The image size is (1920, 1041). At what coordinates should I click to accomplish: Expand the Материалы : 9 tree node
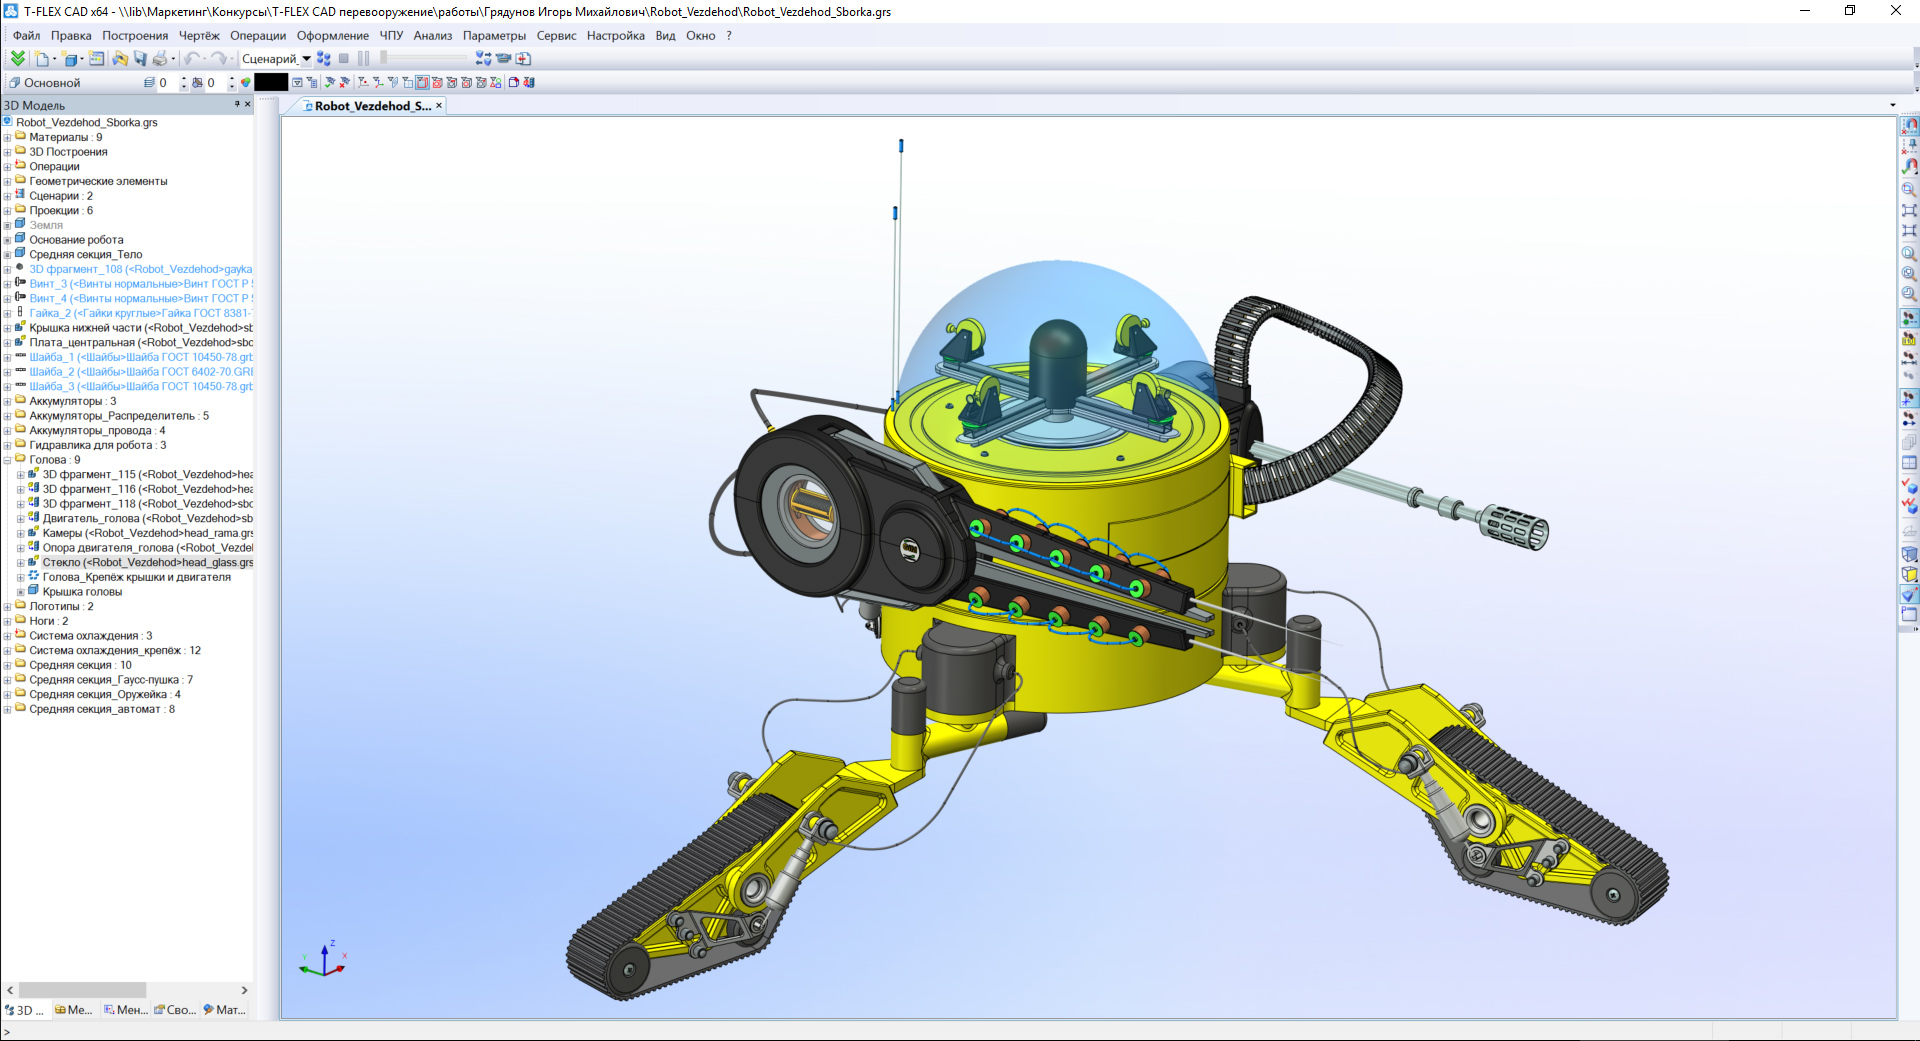[x=7, y=138]
